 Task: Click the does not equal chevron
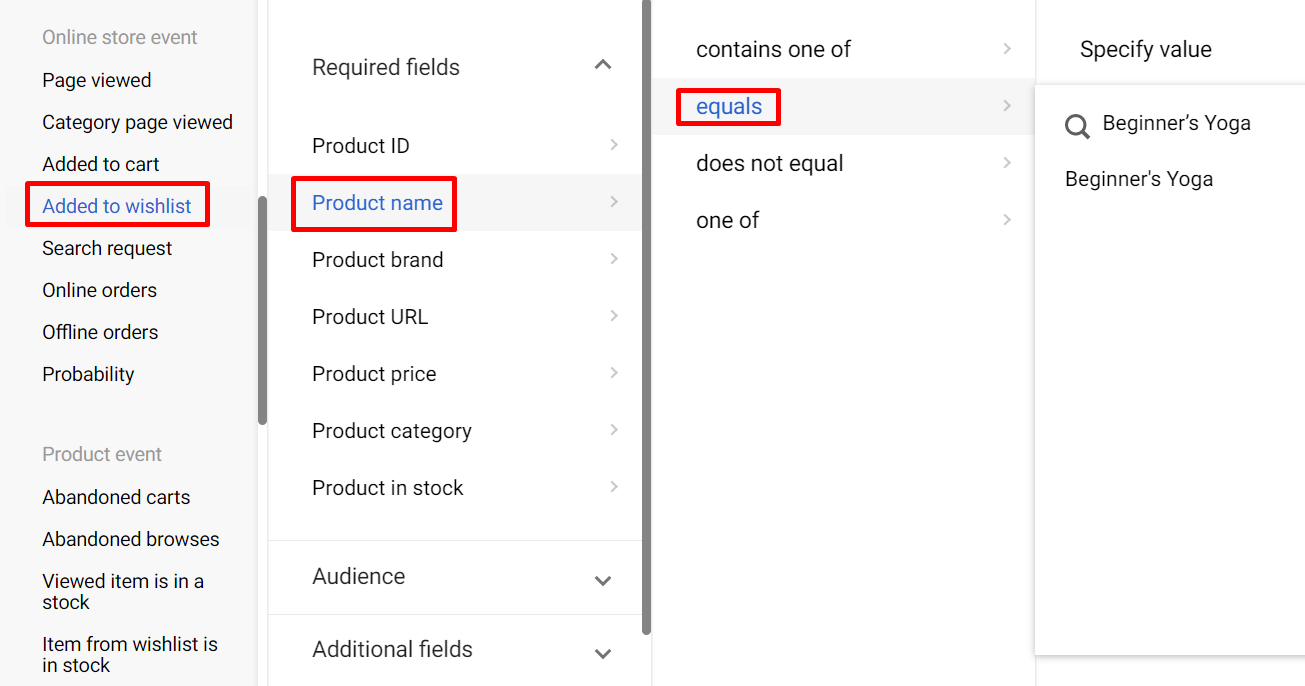click(1007, 163)
